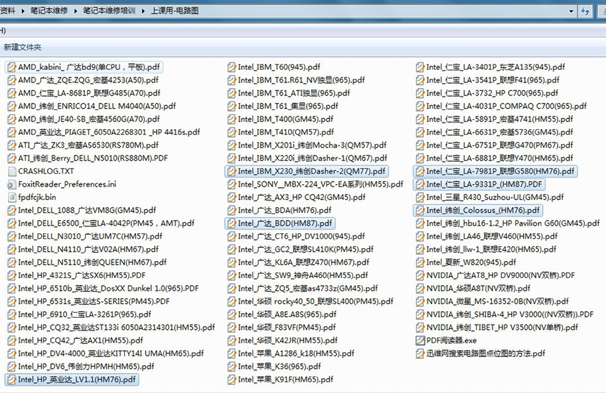Select Intel_DELL_N3010_广达UM7C(HM57).pdf
Screen dimensions: 606x393
coord(90,236)
